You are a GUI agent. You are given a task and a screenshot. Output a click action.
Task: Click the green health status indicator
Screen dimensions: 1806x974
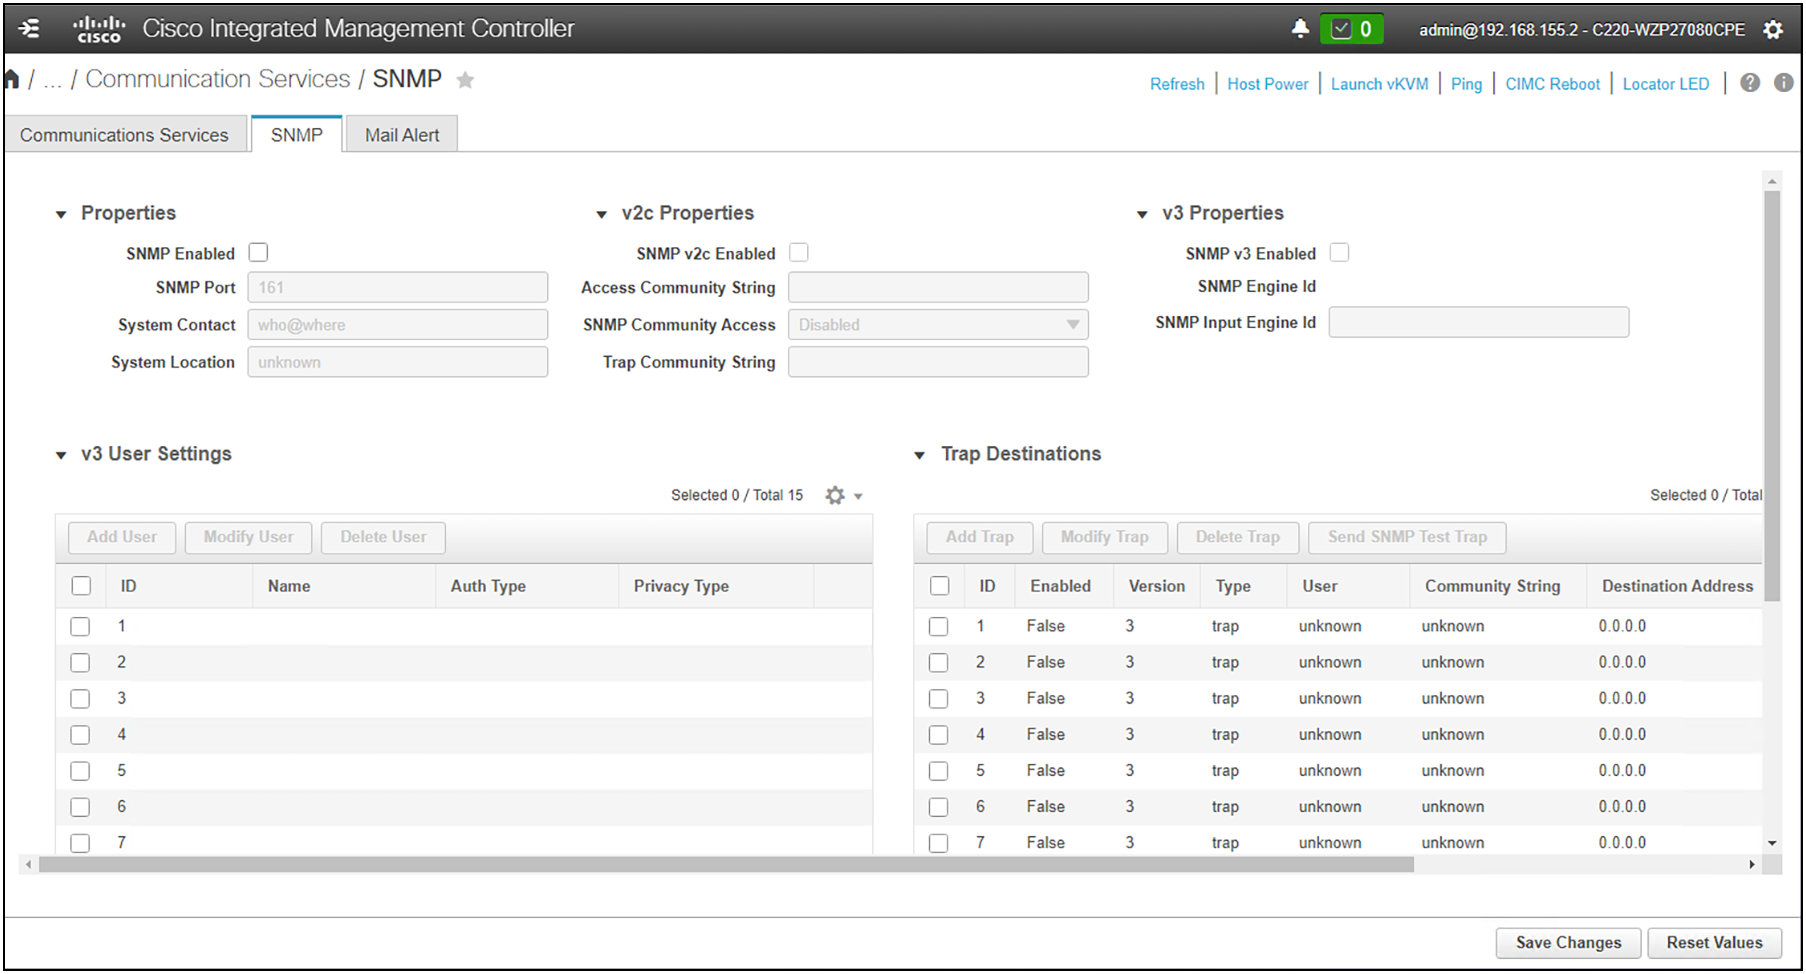[1352, 29]
